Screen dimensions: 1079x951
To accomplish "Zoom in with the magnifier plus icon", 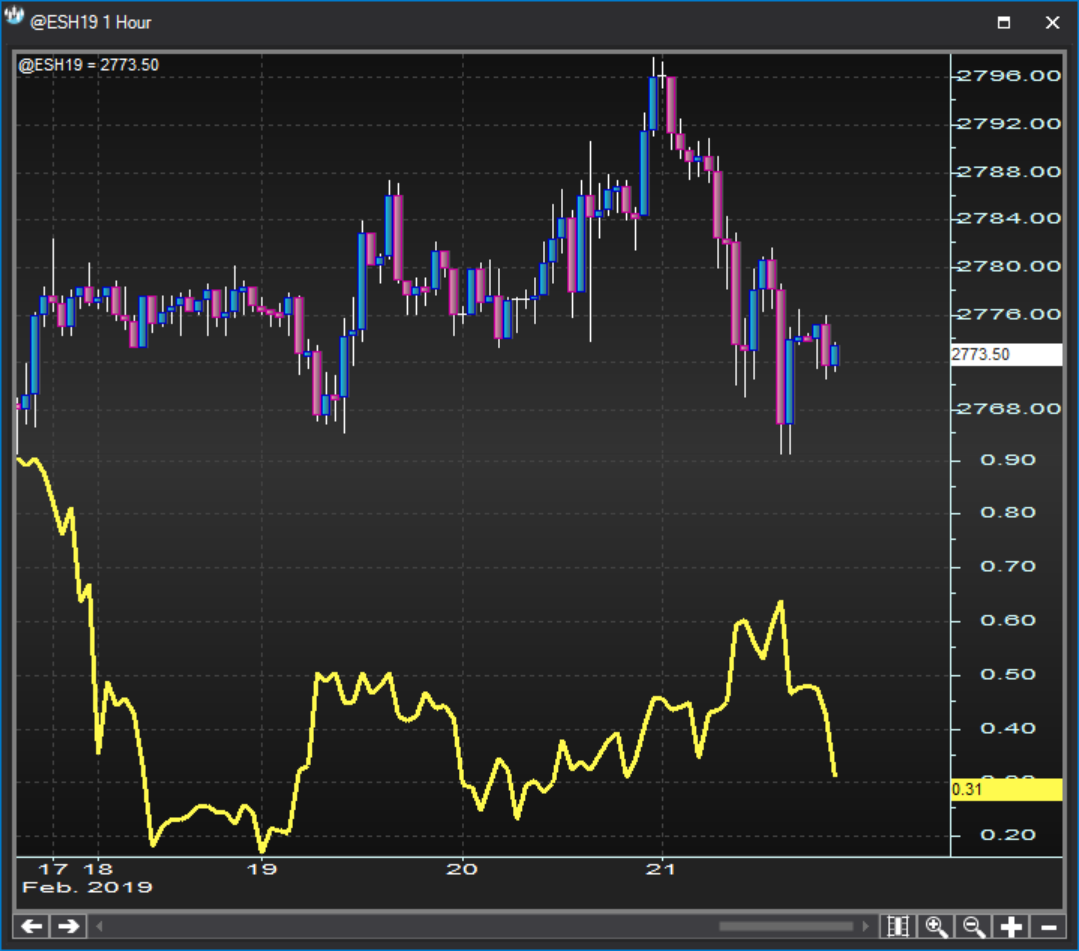I will click(x=937, y=926).
